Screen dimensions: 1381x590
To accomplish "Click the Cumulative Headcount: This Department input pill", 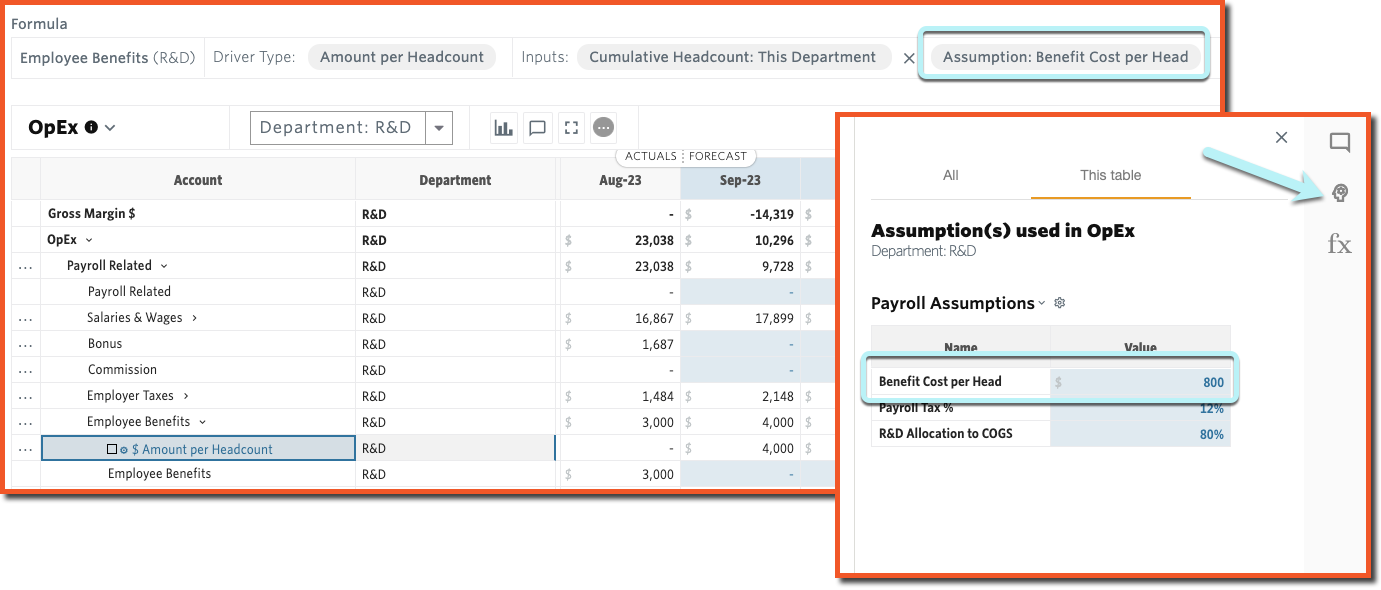I will click(x=733, y=57).
